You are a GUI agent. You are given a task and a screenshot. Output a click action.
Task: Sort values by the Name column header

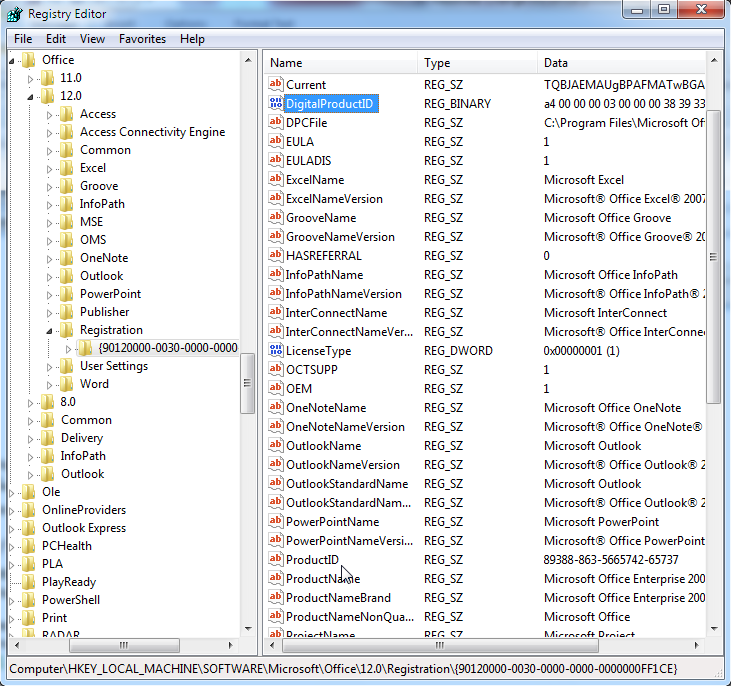pos(341,62)
